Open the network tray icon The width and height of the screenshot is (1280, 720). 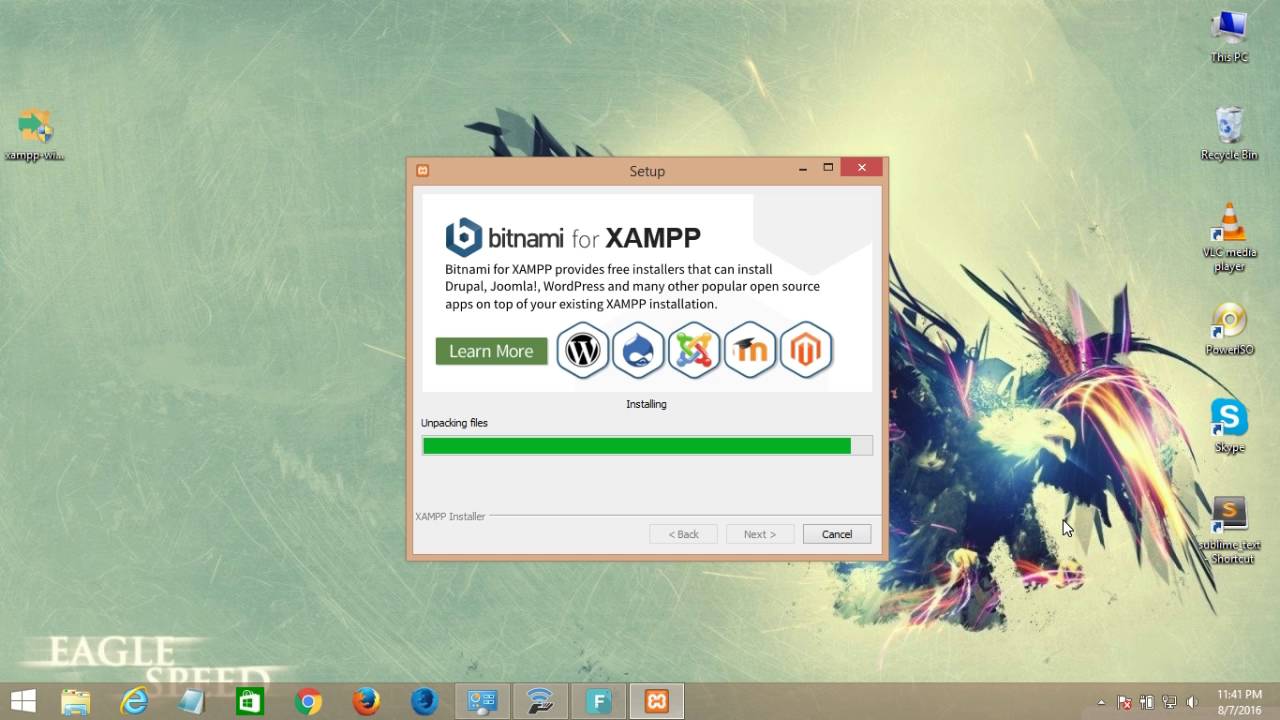tap(1169, 702)
